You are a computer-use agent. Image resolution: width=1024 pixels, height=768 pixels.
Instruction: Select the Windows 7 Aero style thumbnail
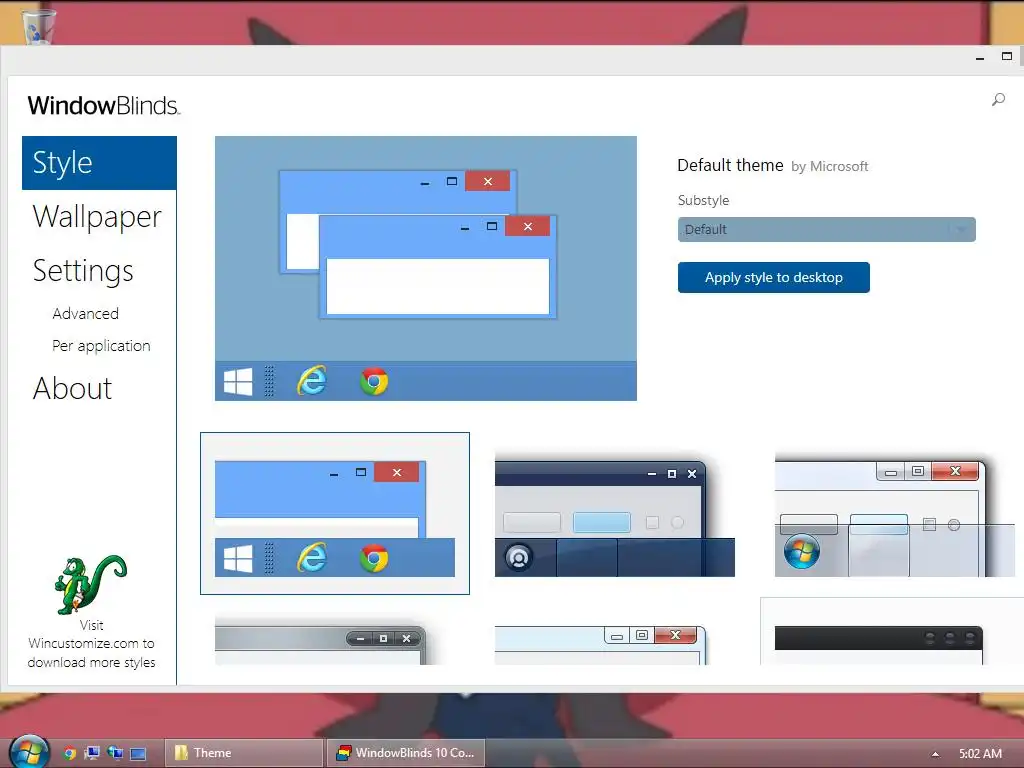tap(894, 515)
